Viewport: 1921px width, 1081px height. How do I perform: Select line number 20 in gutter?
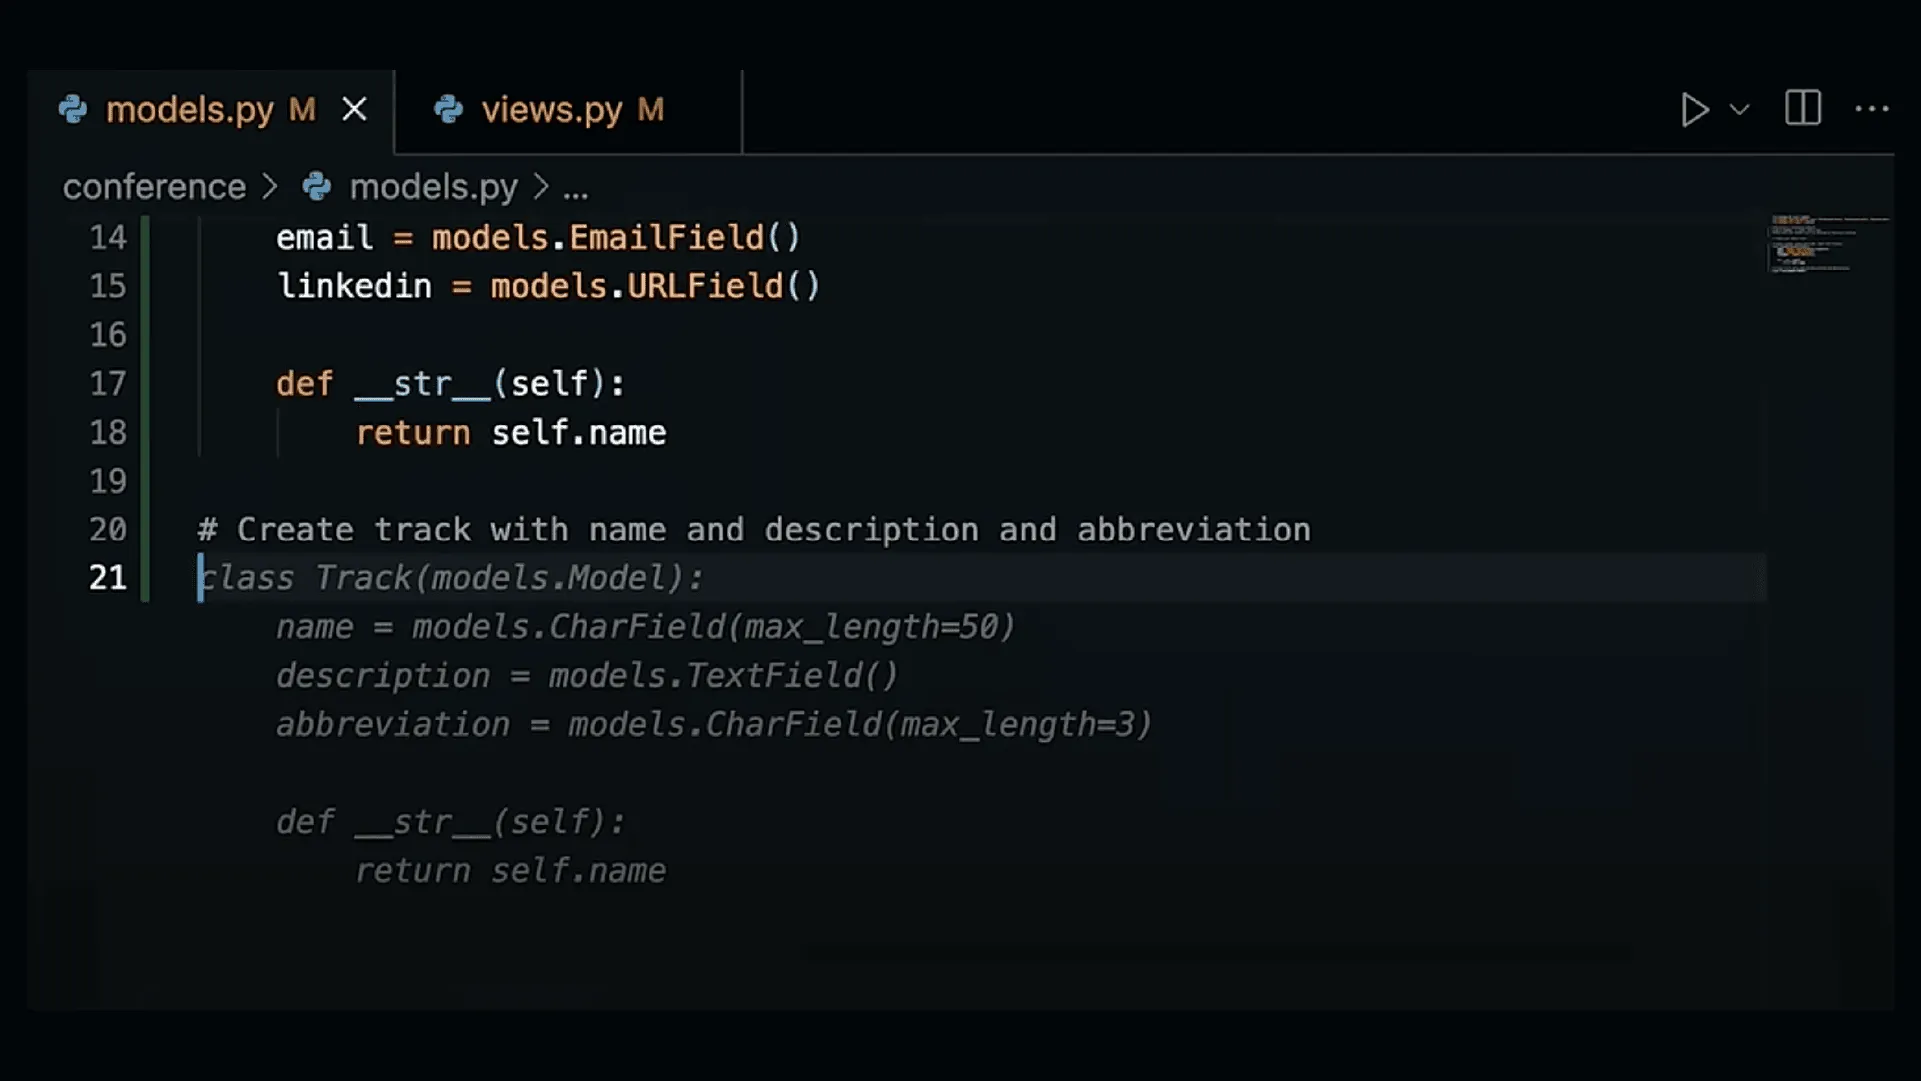(x=108, y=530)
